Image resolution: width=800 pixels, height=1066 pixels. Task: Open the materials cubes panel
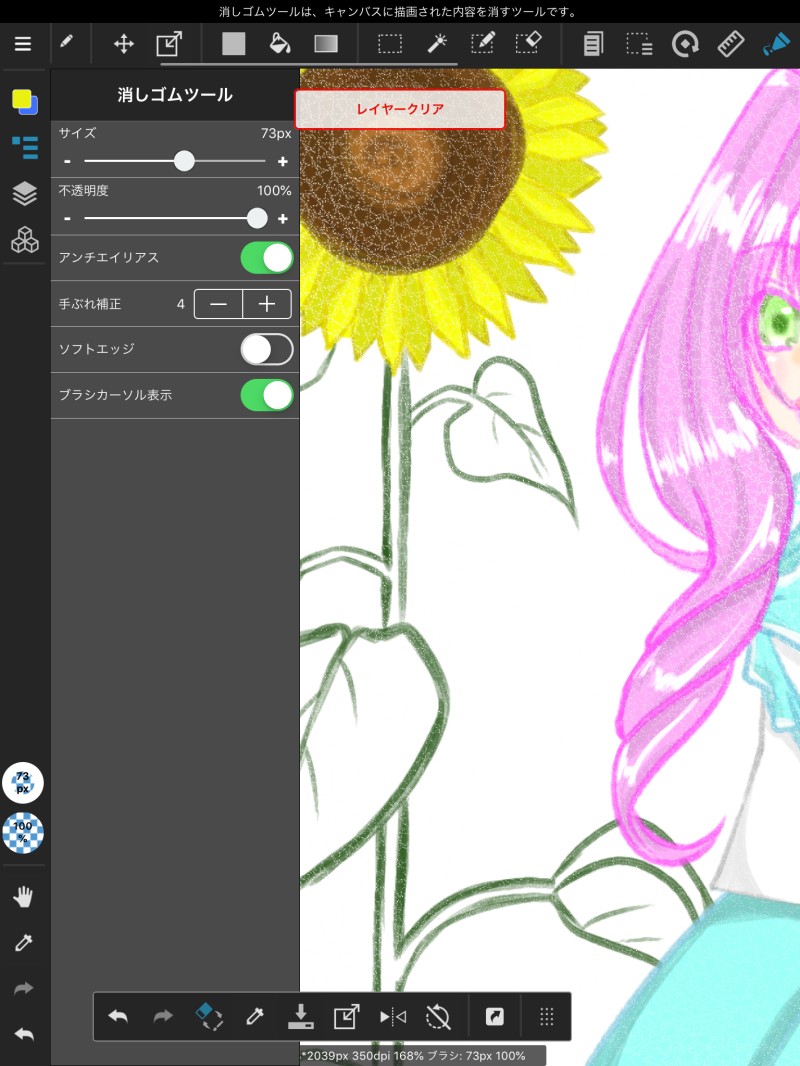[x=25, y=240]
